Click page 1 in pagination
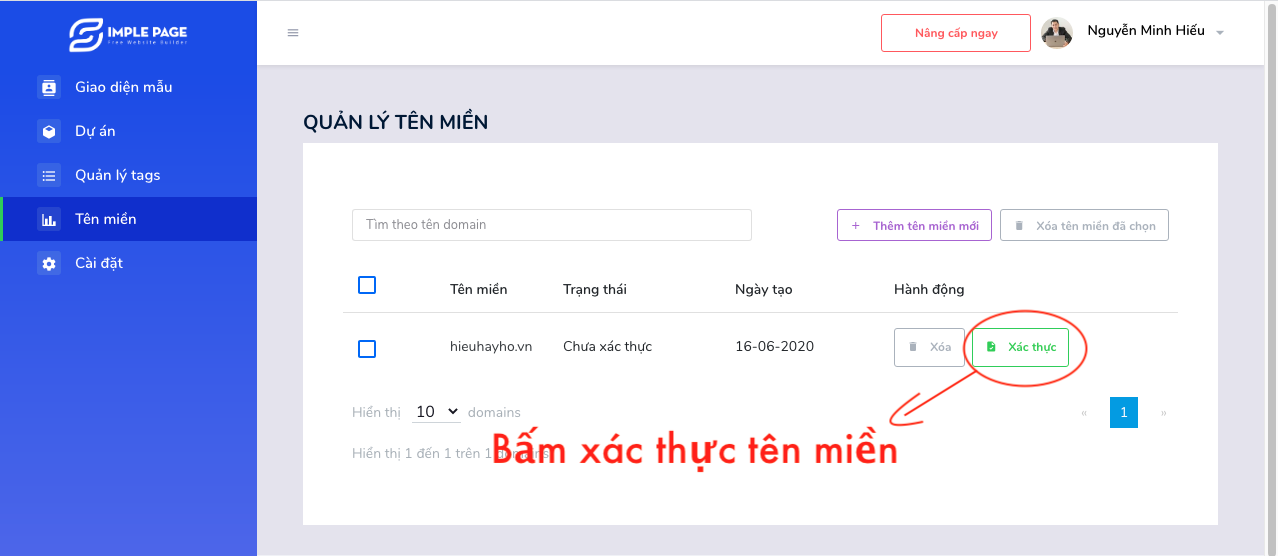 point(1123,412)
